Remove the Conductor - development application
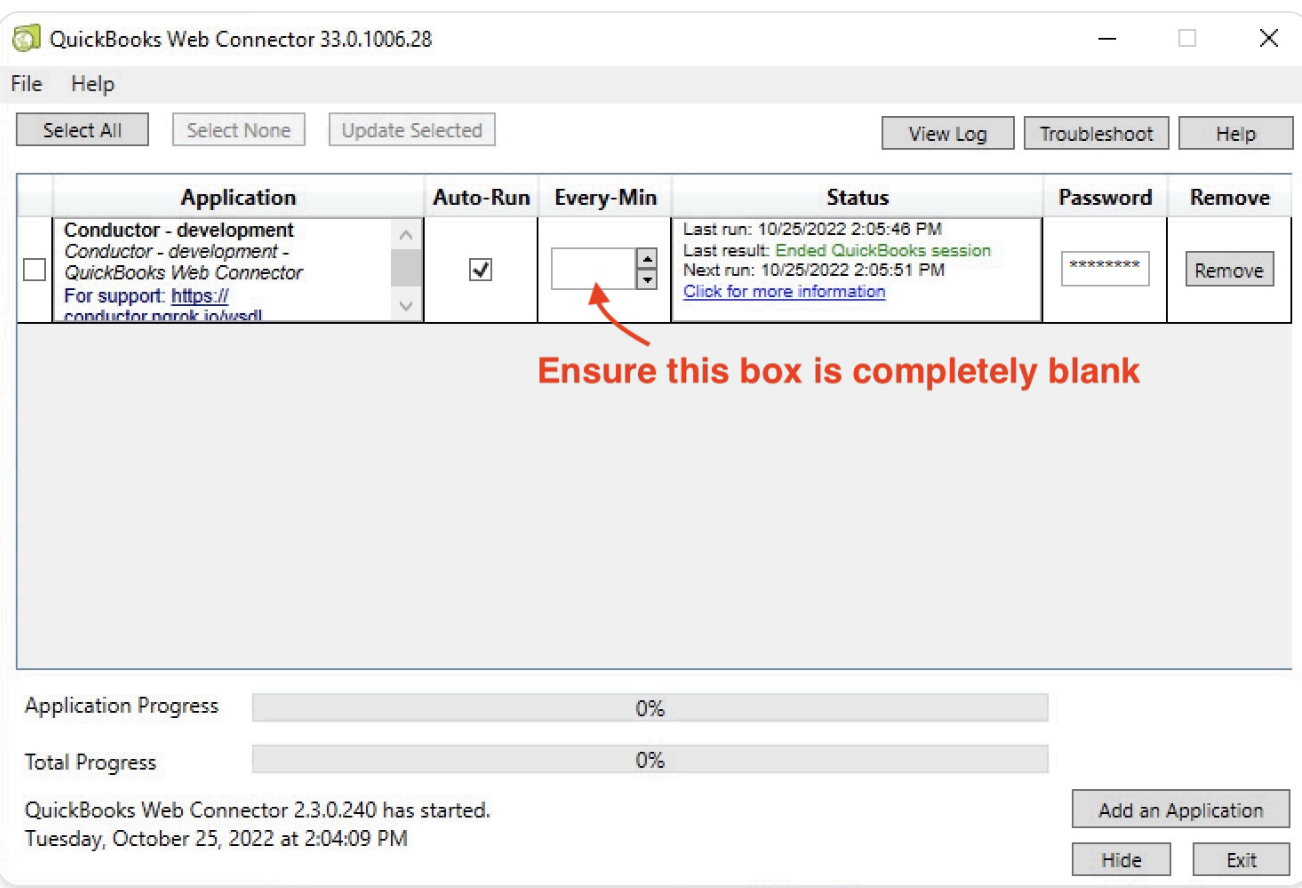The width and height of the screenshot is (1302, 888). (x=1229, y=270)
